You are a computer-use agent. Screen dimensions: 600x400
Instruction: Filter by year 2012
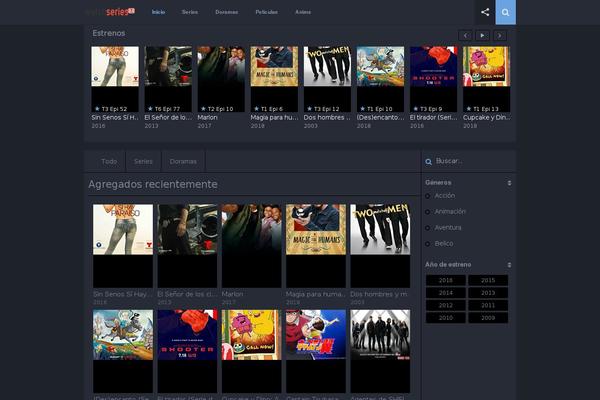pyautogui.click(x=446, y=305)
